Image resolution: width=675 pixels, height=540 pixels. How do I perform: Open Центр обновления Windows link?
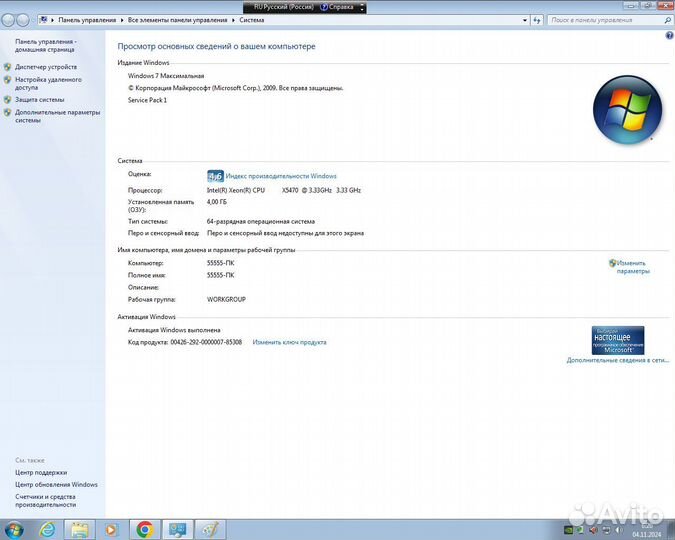(x=56, y=484)
